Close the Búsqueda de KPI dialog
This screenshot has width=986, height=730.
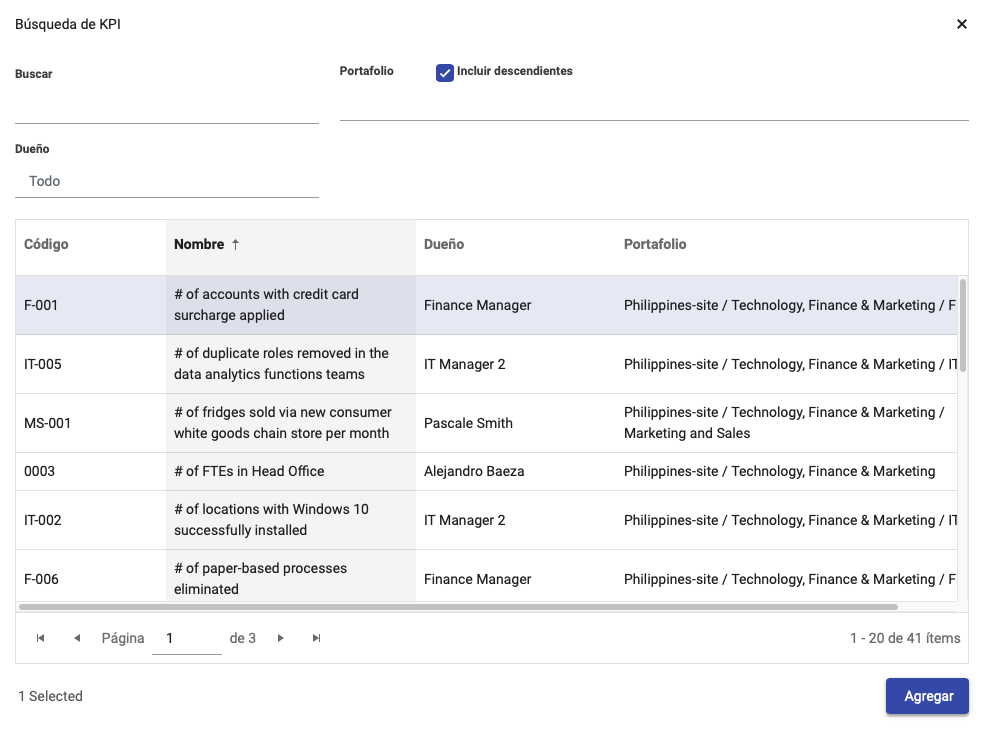(961, 24)
